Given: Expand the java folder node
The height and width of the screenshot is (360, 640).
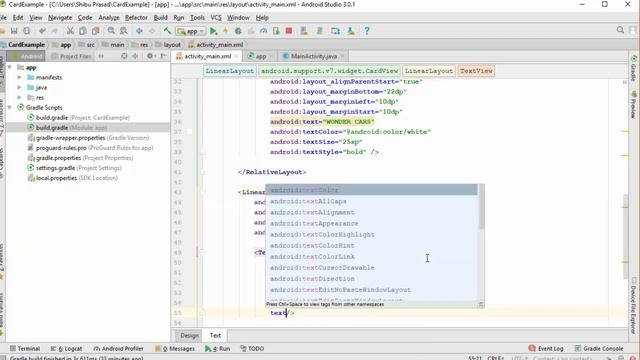Looking at the screenshot, I should [x=19, y=87].
